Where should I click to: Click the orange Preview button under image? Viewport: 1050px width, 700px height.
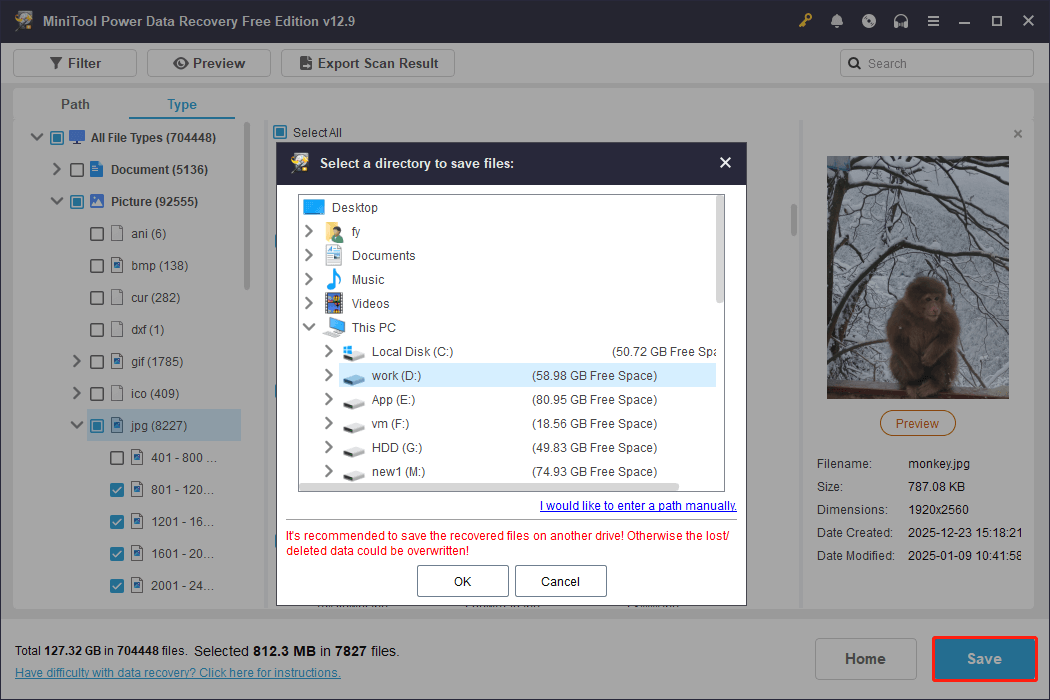pos(917,423)
